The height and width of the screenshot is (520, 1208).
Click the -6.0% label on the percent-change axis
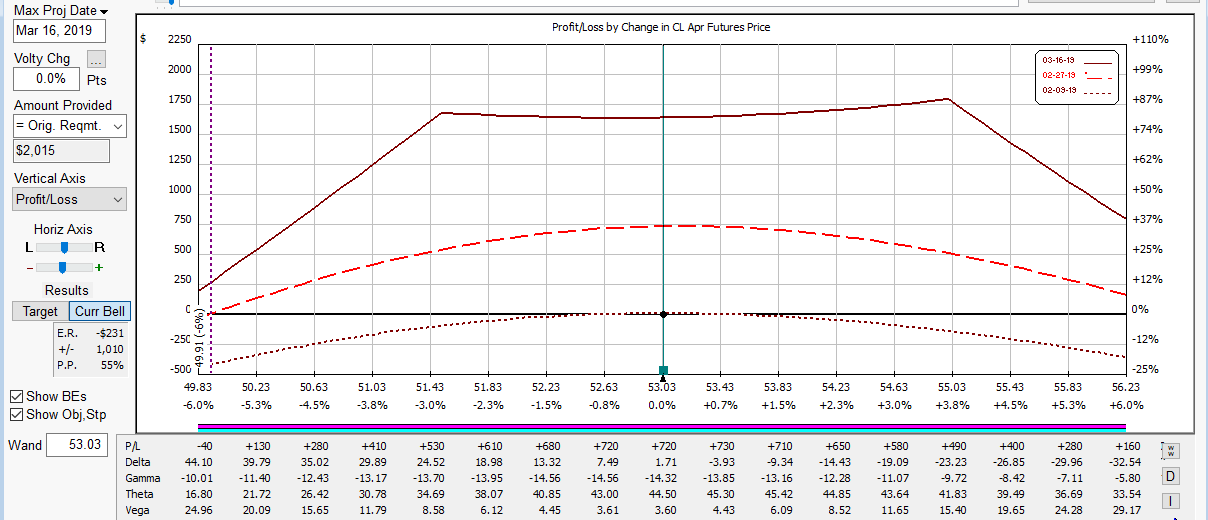point(199,406)
